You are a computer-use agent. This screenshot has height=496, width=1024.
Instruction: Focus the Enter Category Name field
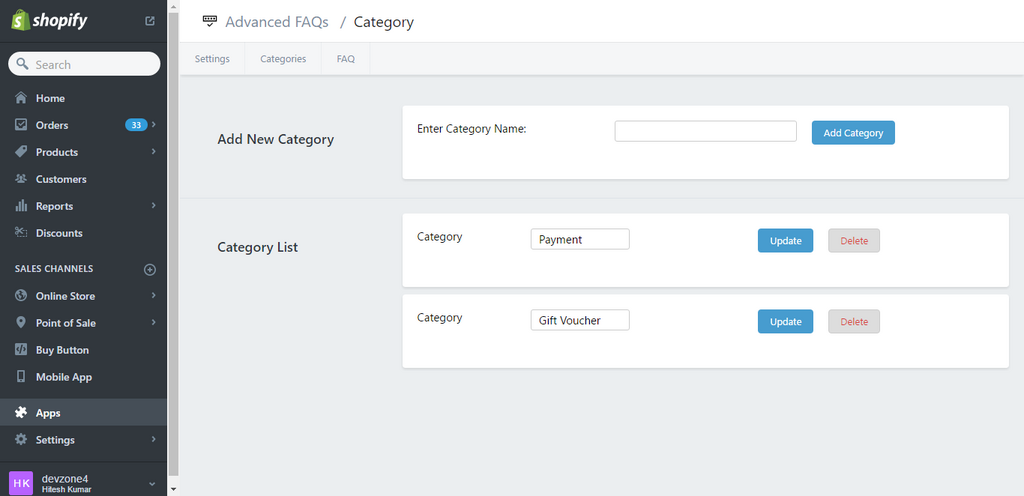coord(705,131)
